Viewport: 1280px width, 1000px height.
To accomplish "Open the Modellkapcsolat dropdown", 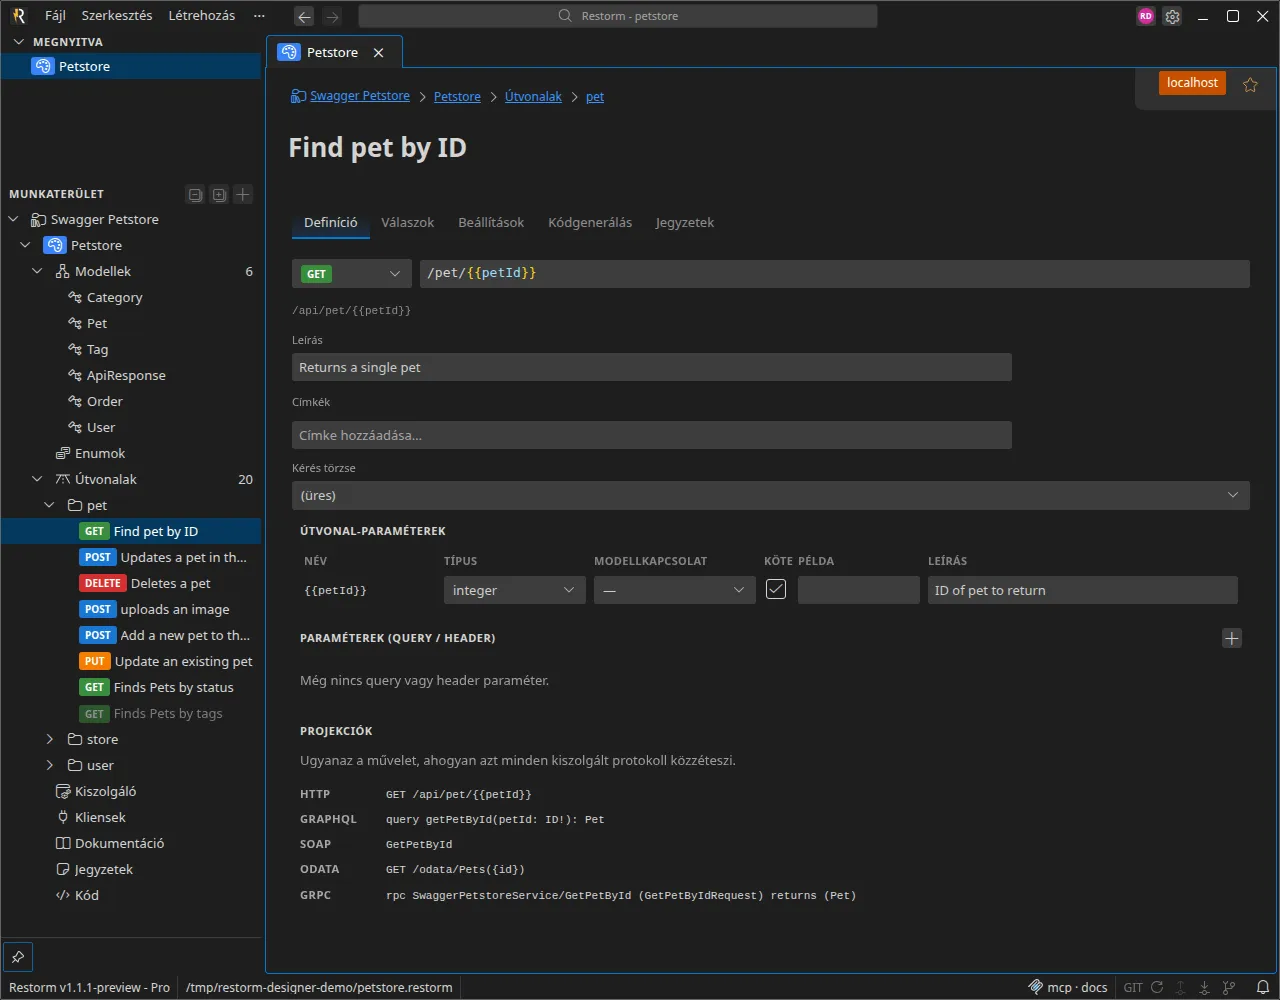I will coord(675,590).
